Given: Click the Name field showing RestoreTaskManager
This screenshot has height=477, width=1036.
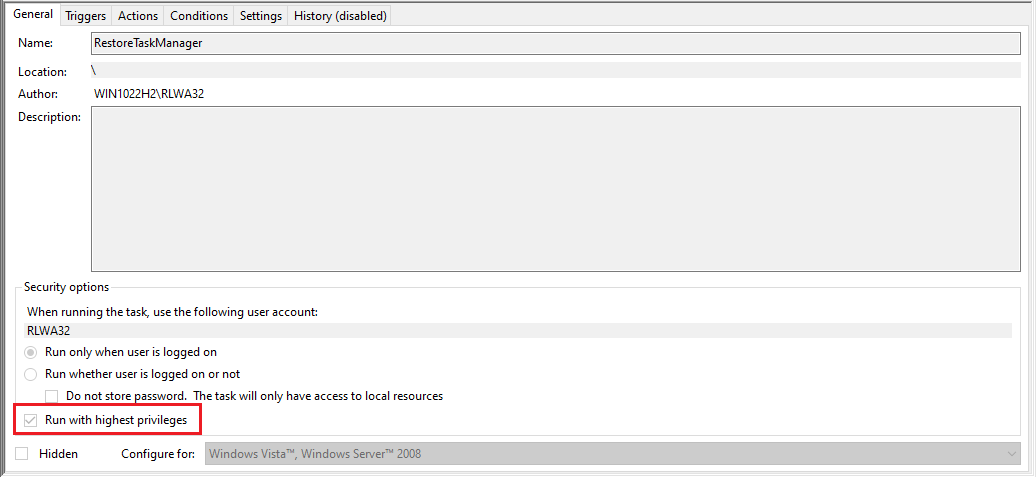Looking at the screenshot, I should (556, 43).
